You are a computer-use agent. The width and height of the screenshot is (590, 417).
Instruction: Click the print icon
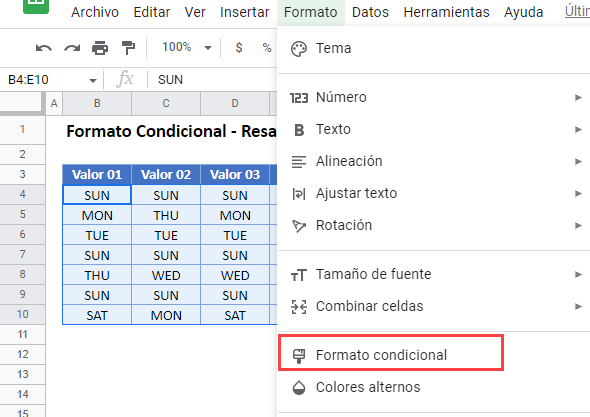[100, 48]
